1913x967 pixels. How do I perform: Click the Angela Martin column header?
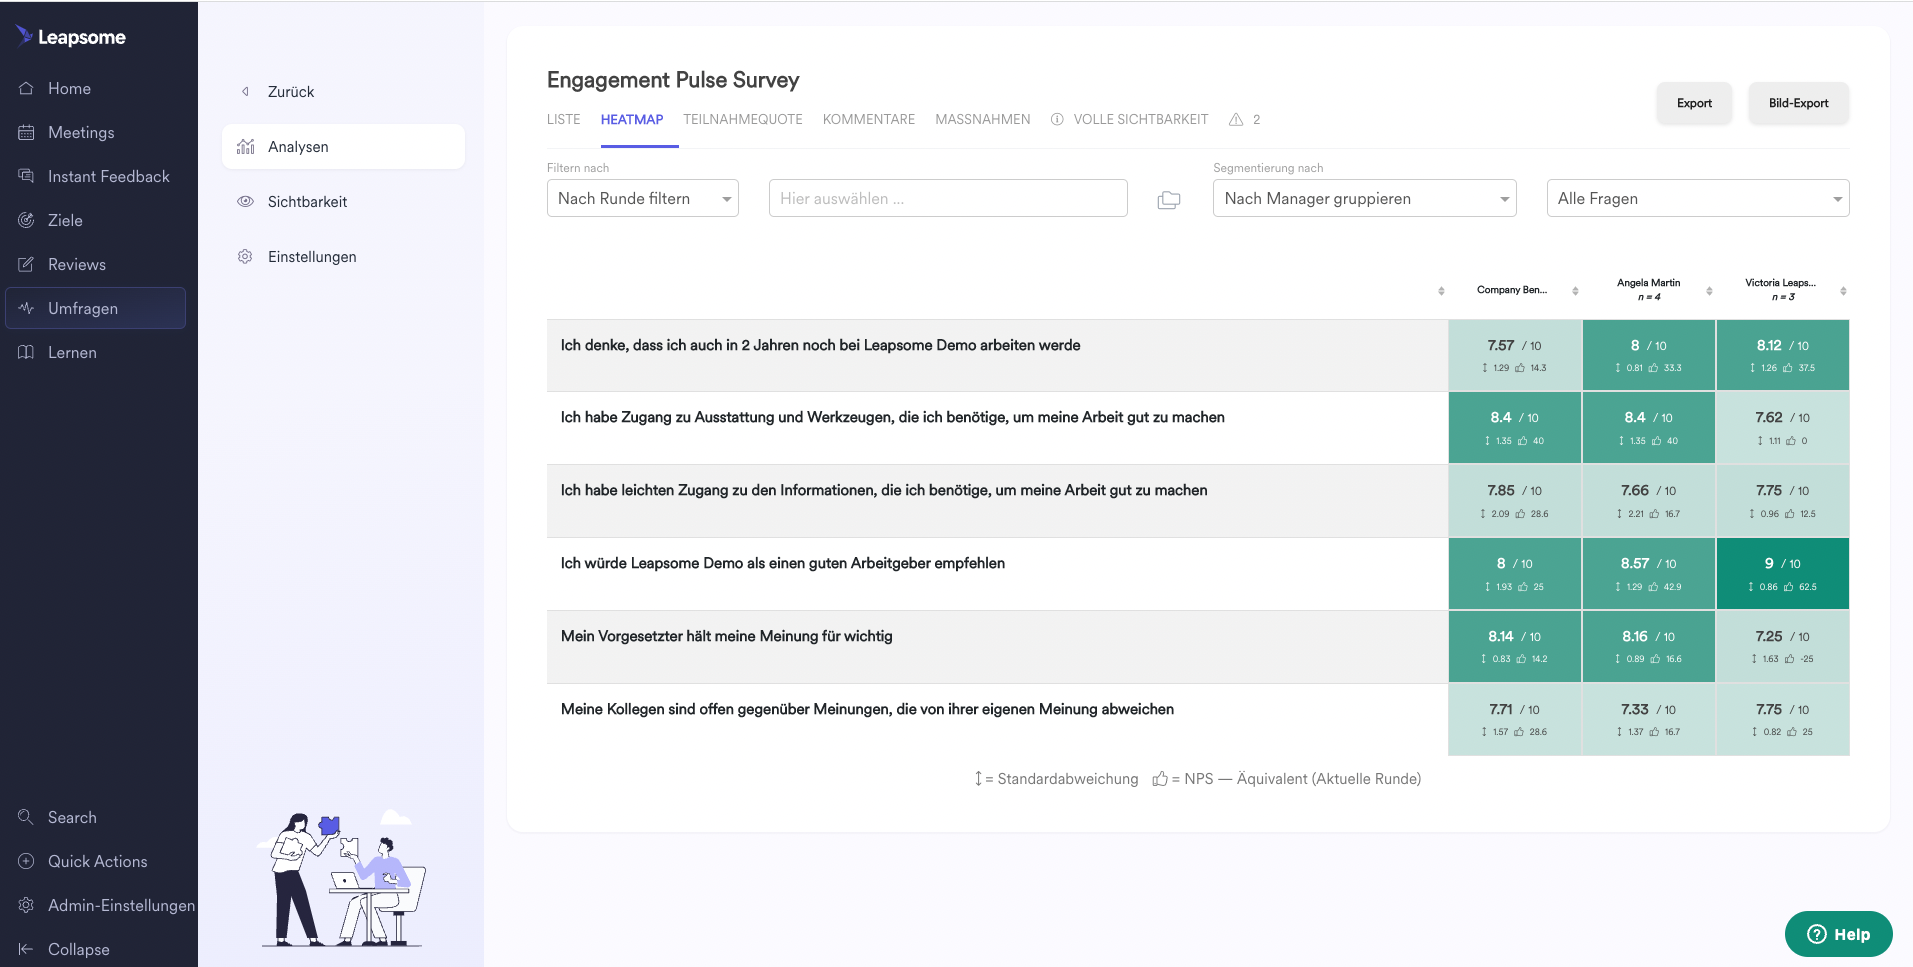[1649, 290]
